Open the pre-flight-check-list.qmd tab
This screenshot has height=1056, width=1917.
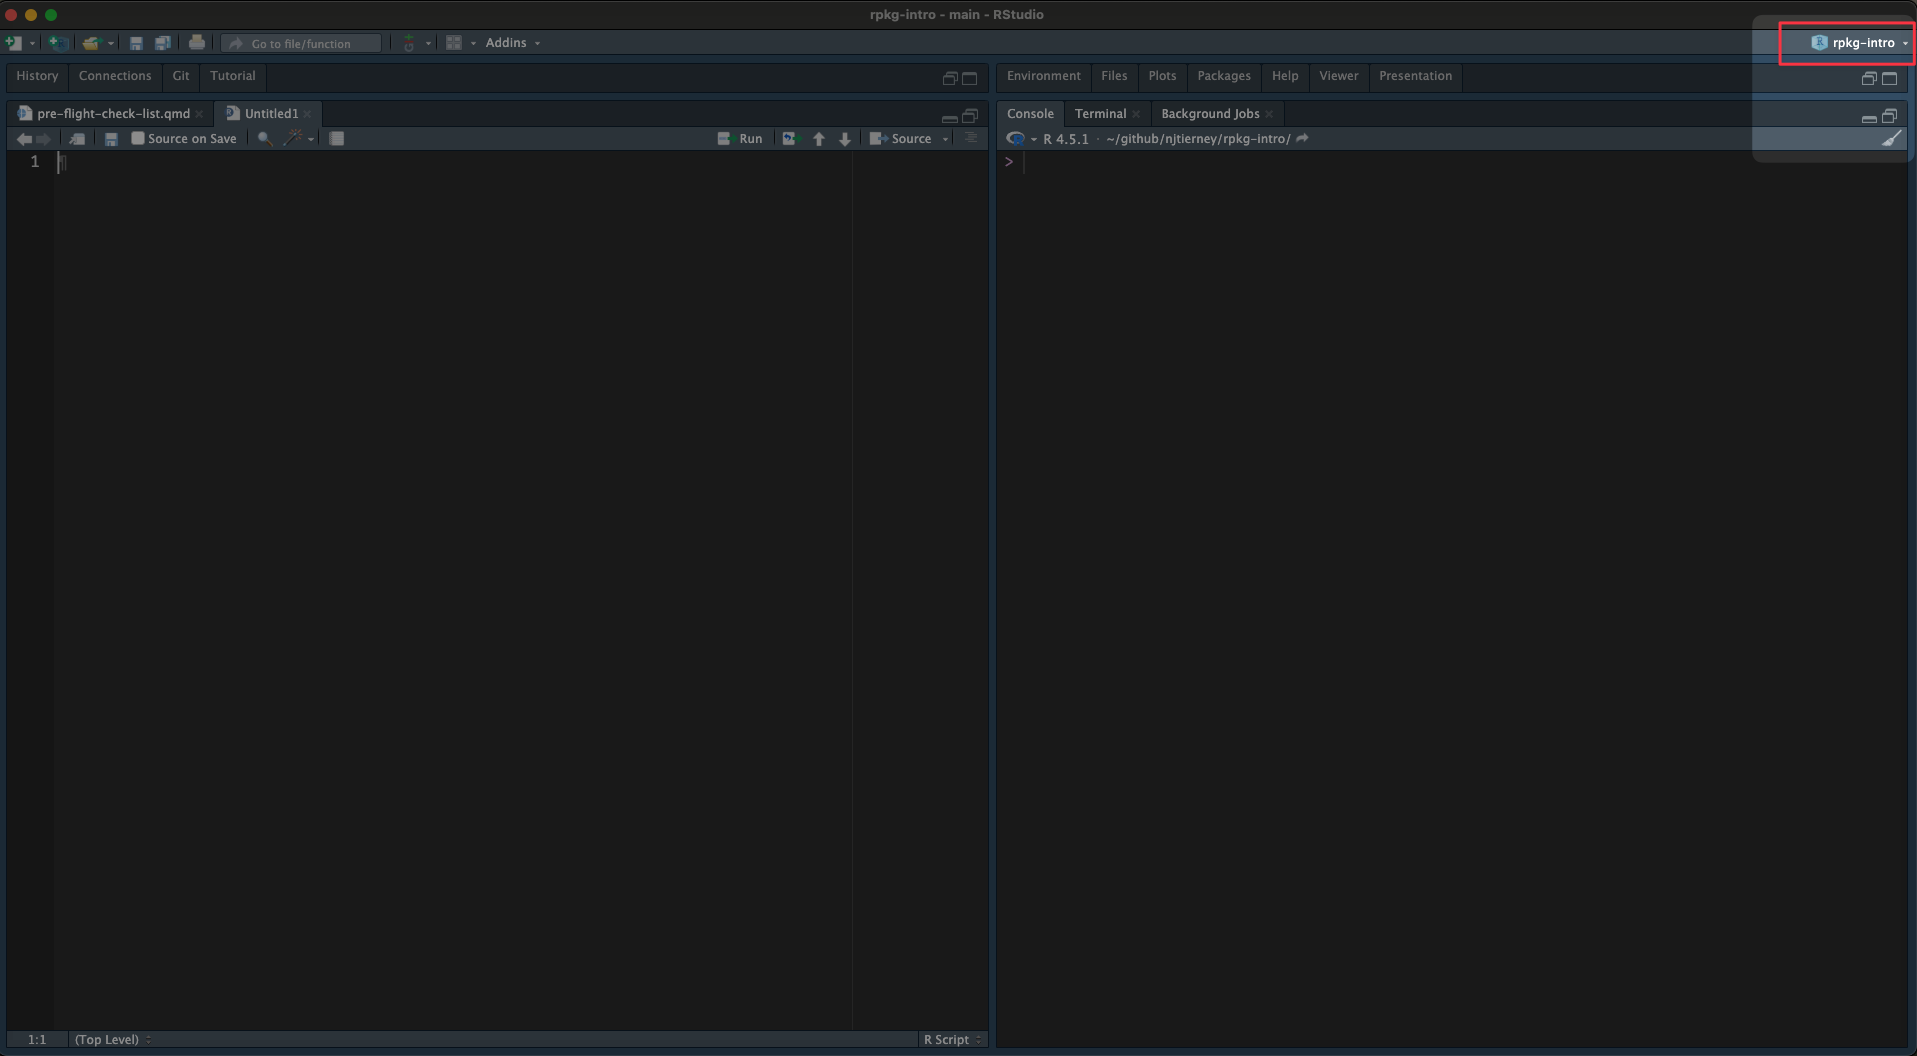tap(112, 114)
